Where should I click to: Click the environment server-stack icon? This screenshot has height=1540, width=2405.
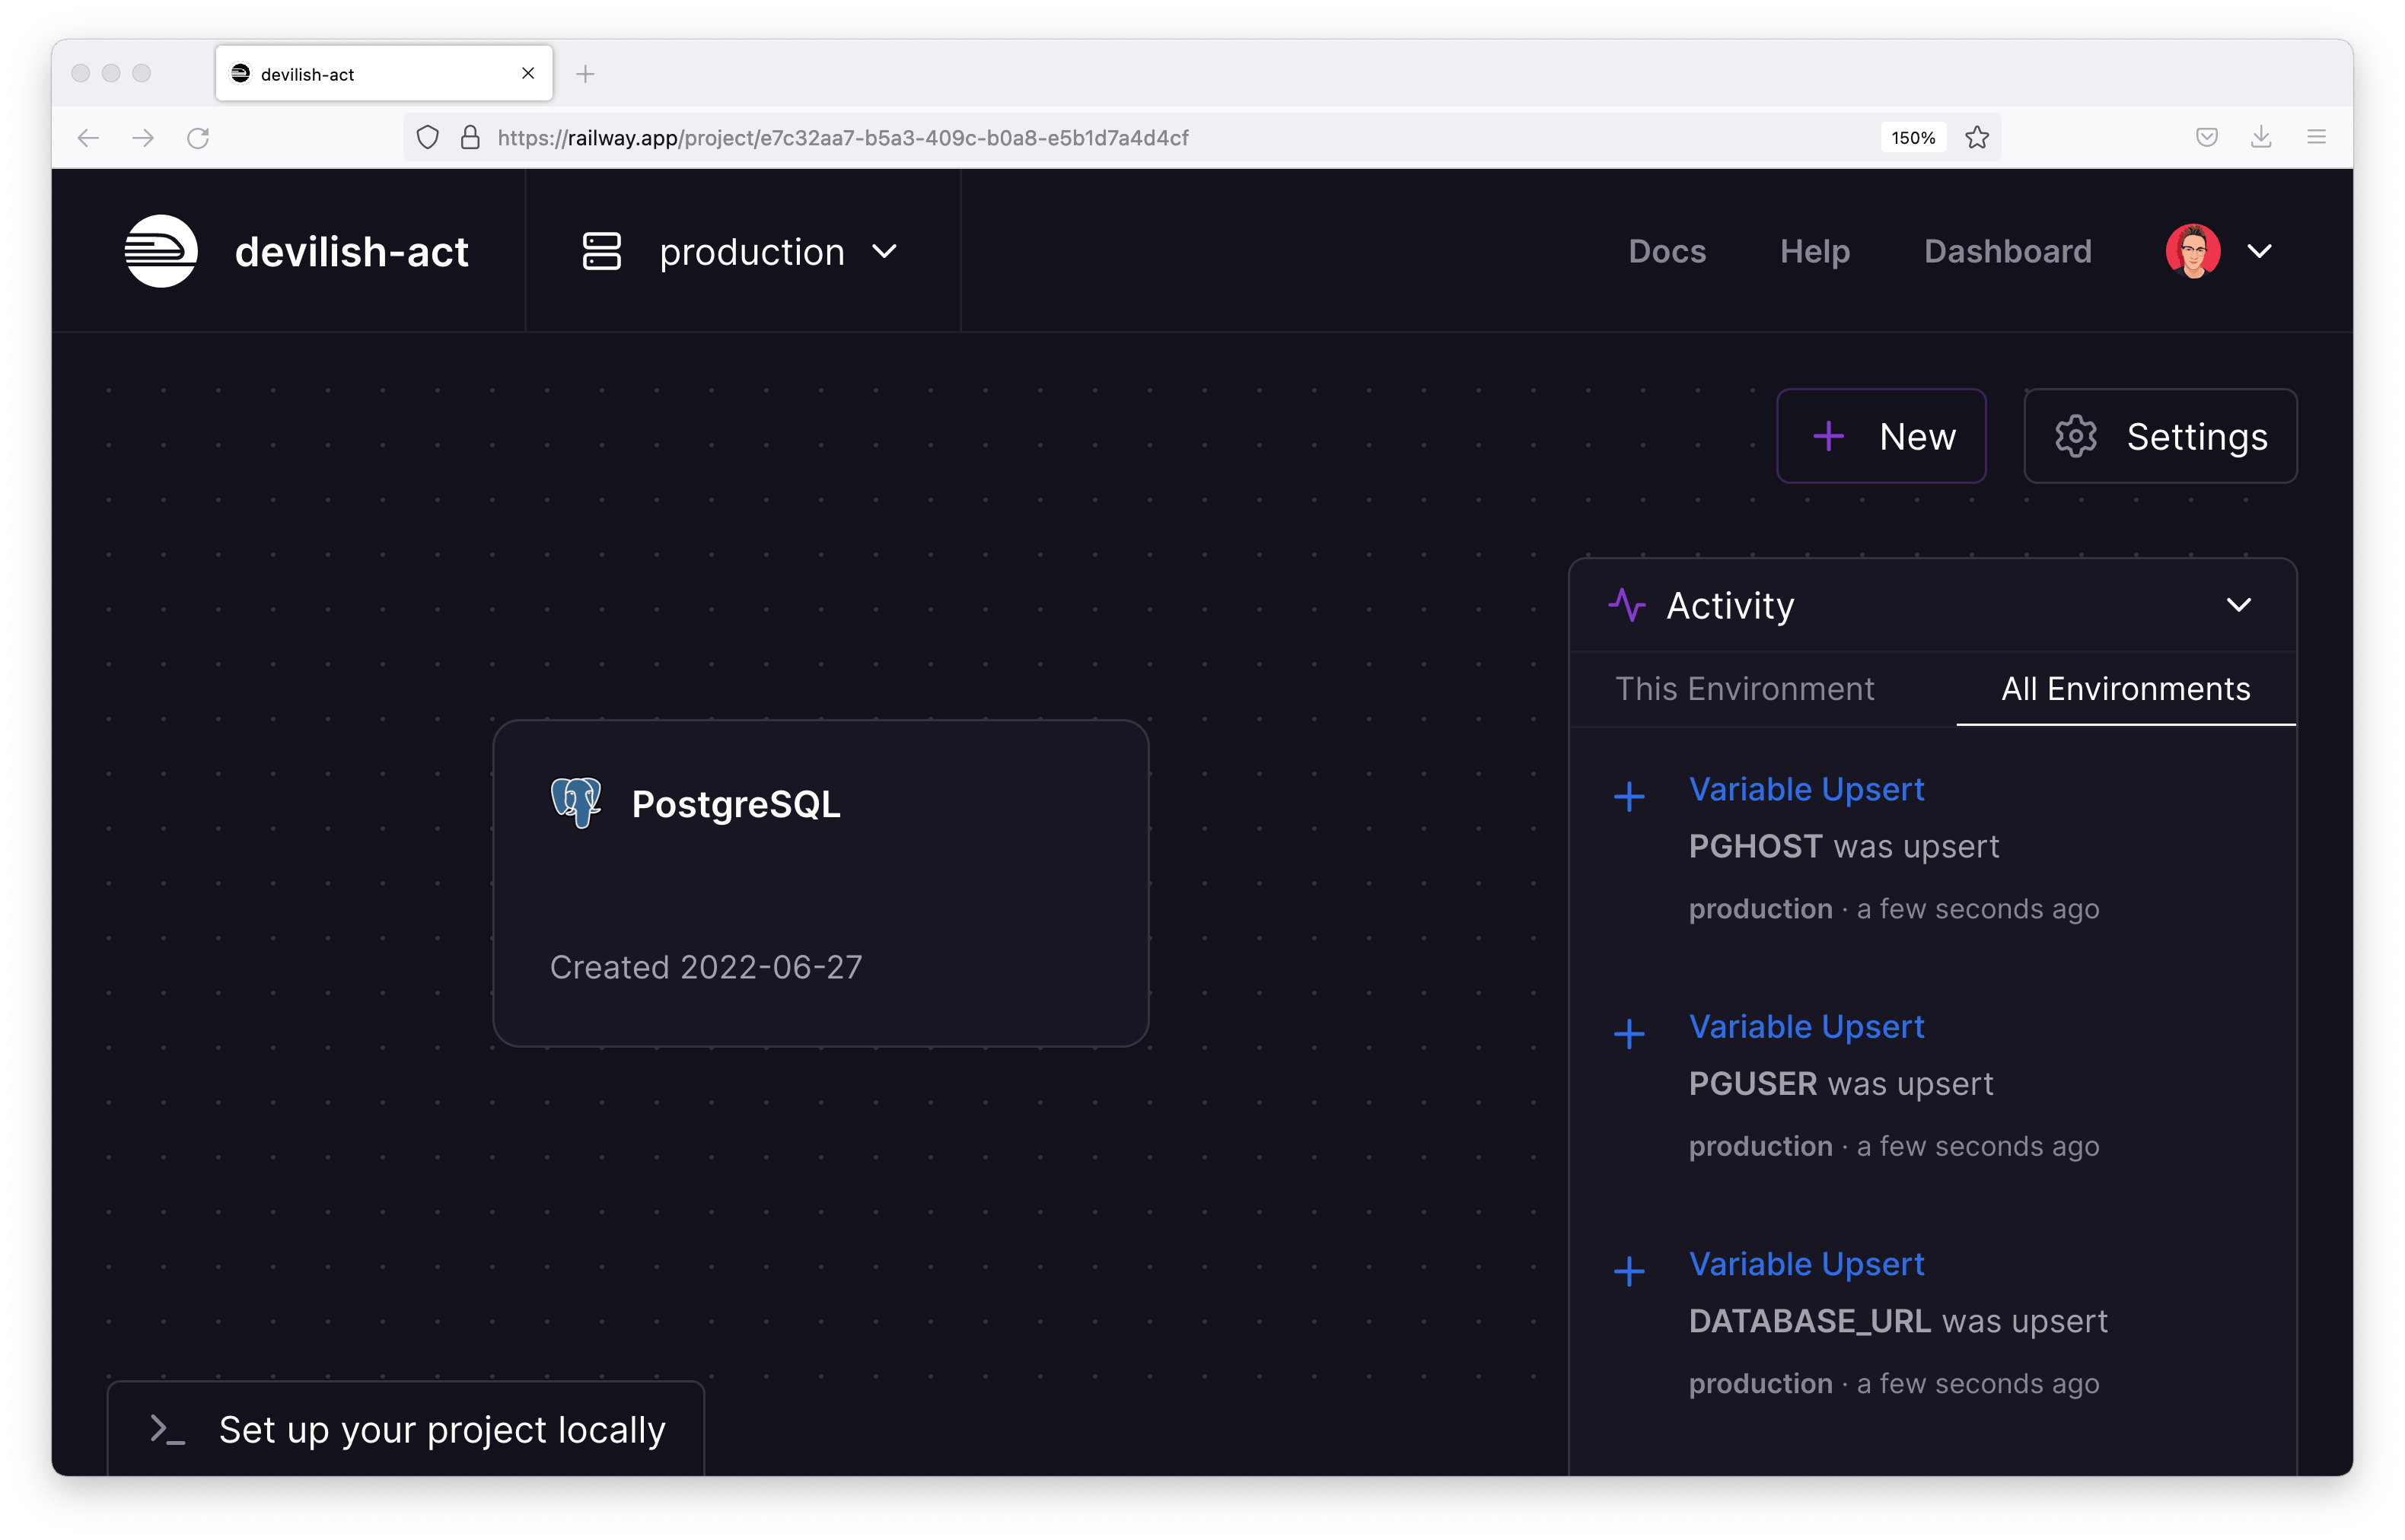point(602,251)
